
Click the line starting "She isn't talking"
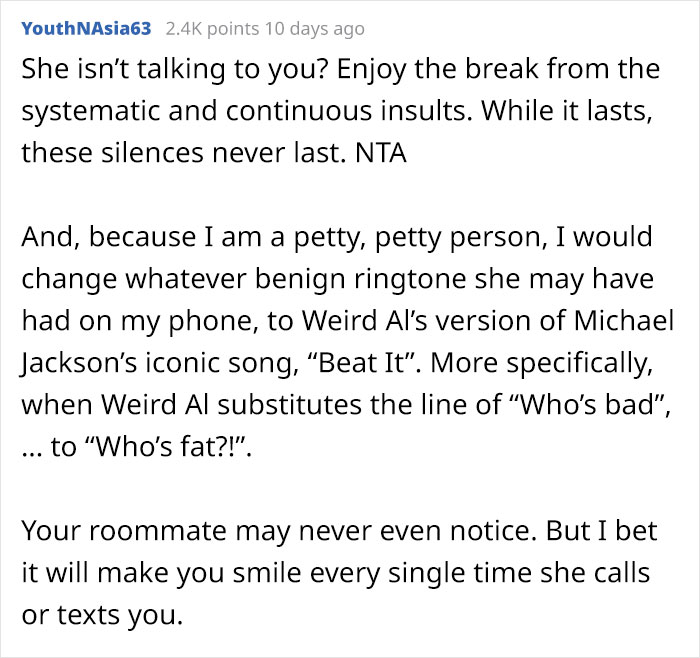(341, 70)
